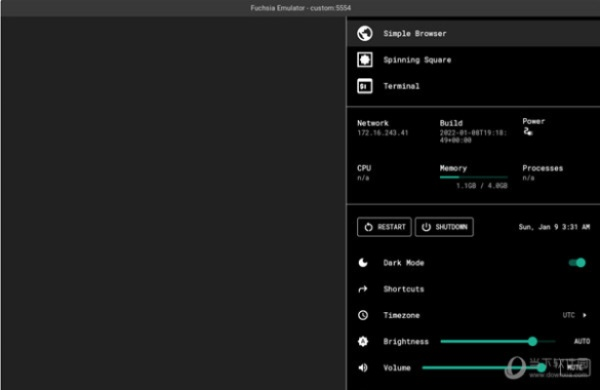Screen dimensions: 600x390
Task: Click the Memory usage bar
Action: tap(474, 177)
